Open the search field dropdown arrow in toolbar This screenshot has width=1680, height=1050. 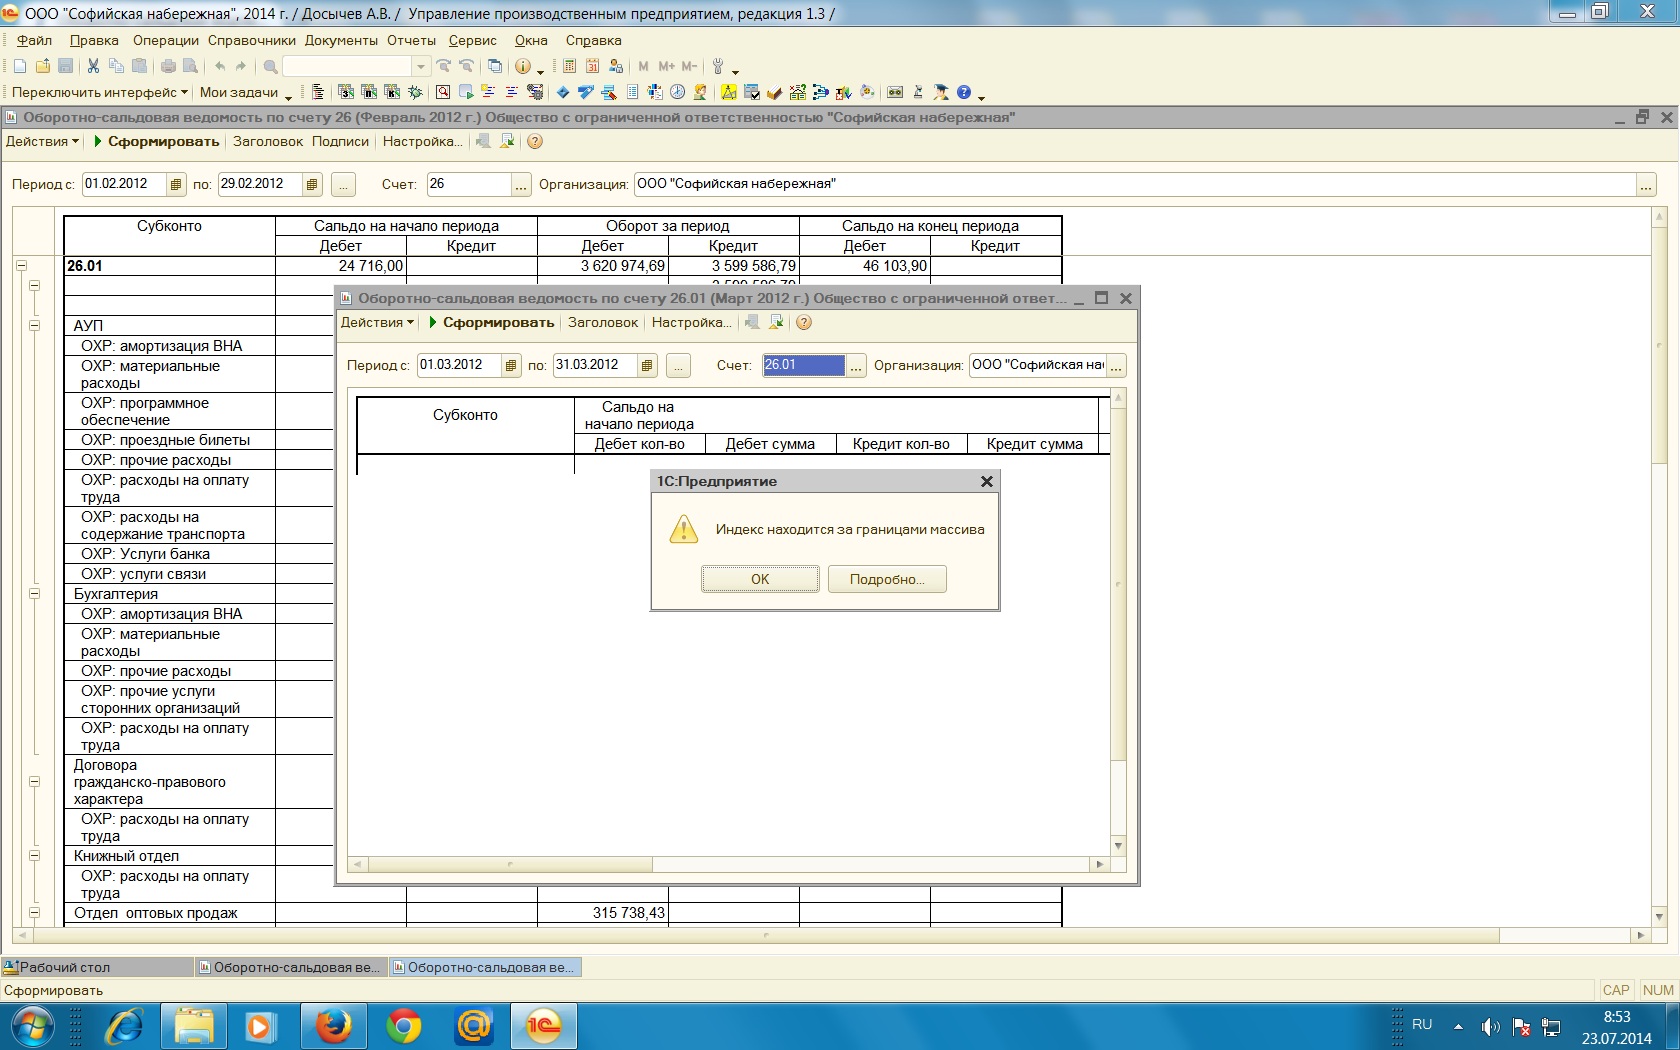[x=421, y=66]
